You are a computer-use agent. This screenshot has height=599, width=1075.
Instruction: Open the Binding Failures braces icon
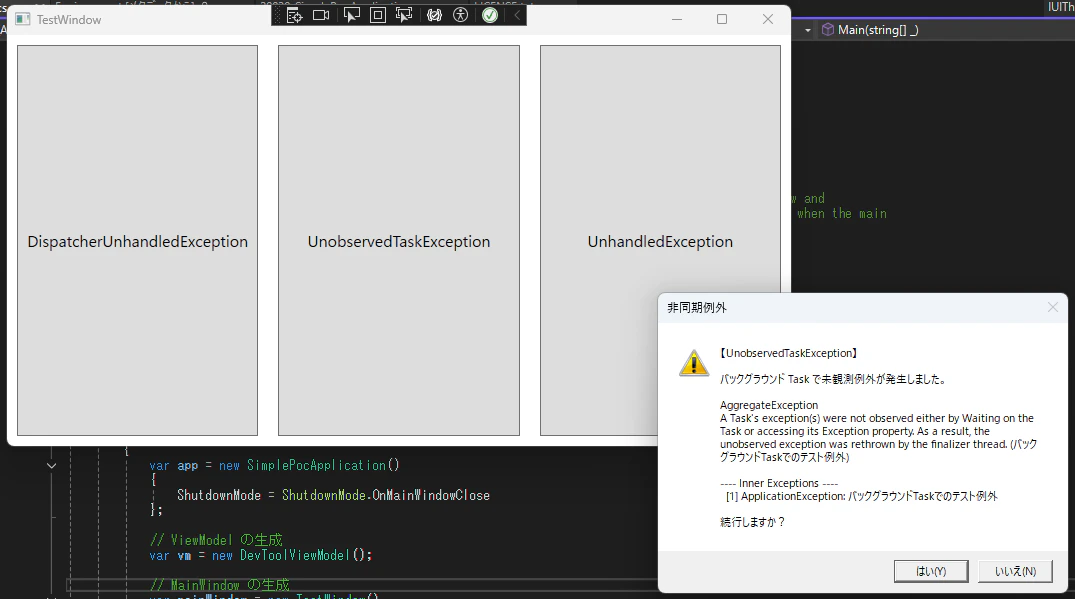tap(434, 15)
